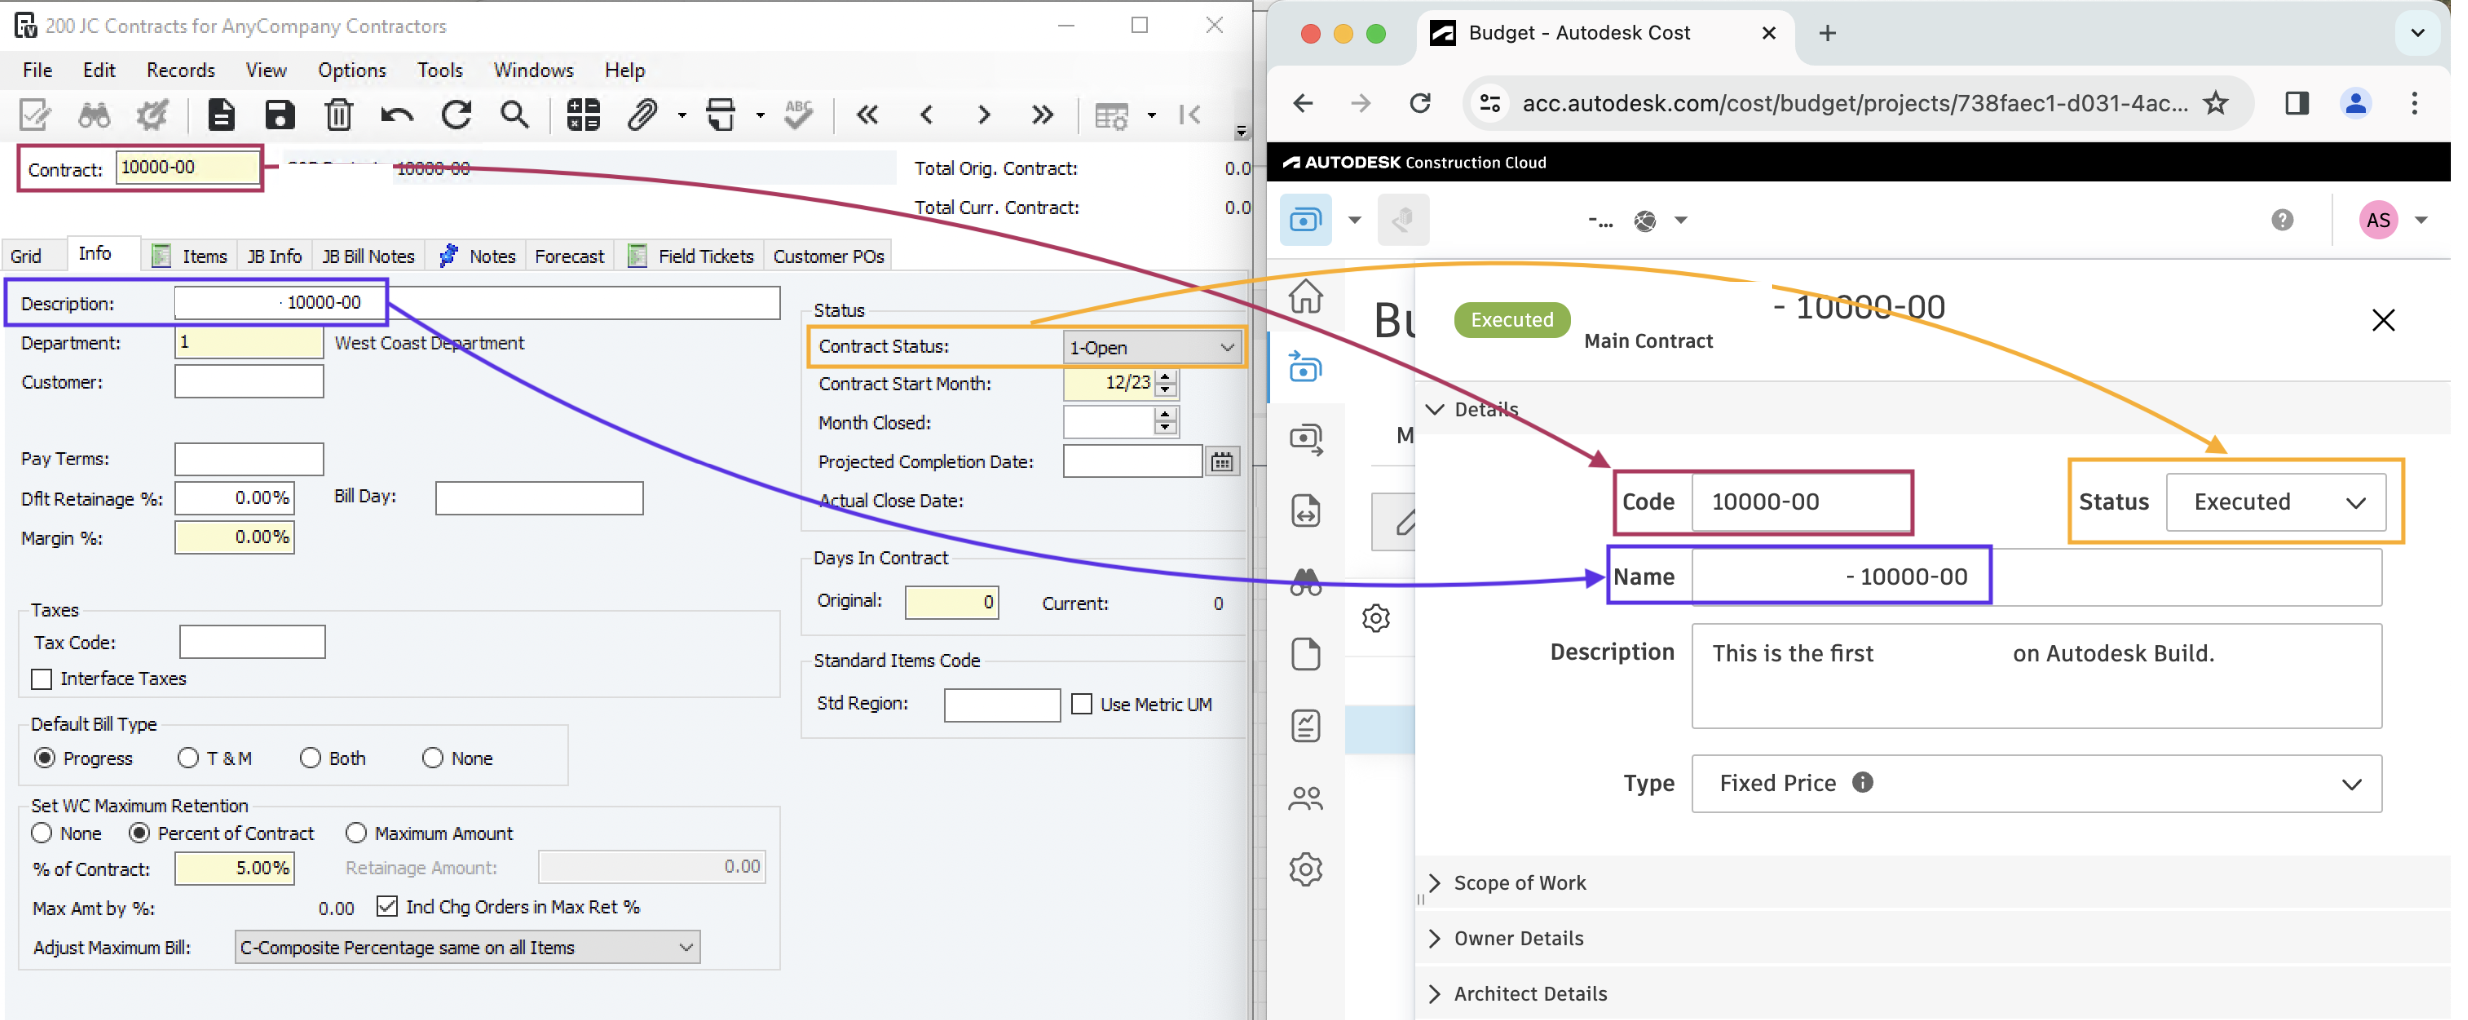Click the paperclip attachments icon

(642, 115)
